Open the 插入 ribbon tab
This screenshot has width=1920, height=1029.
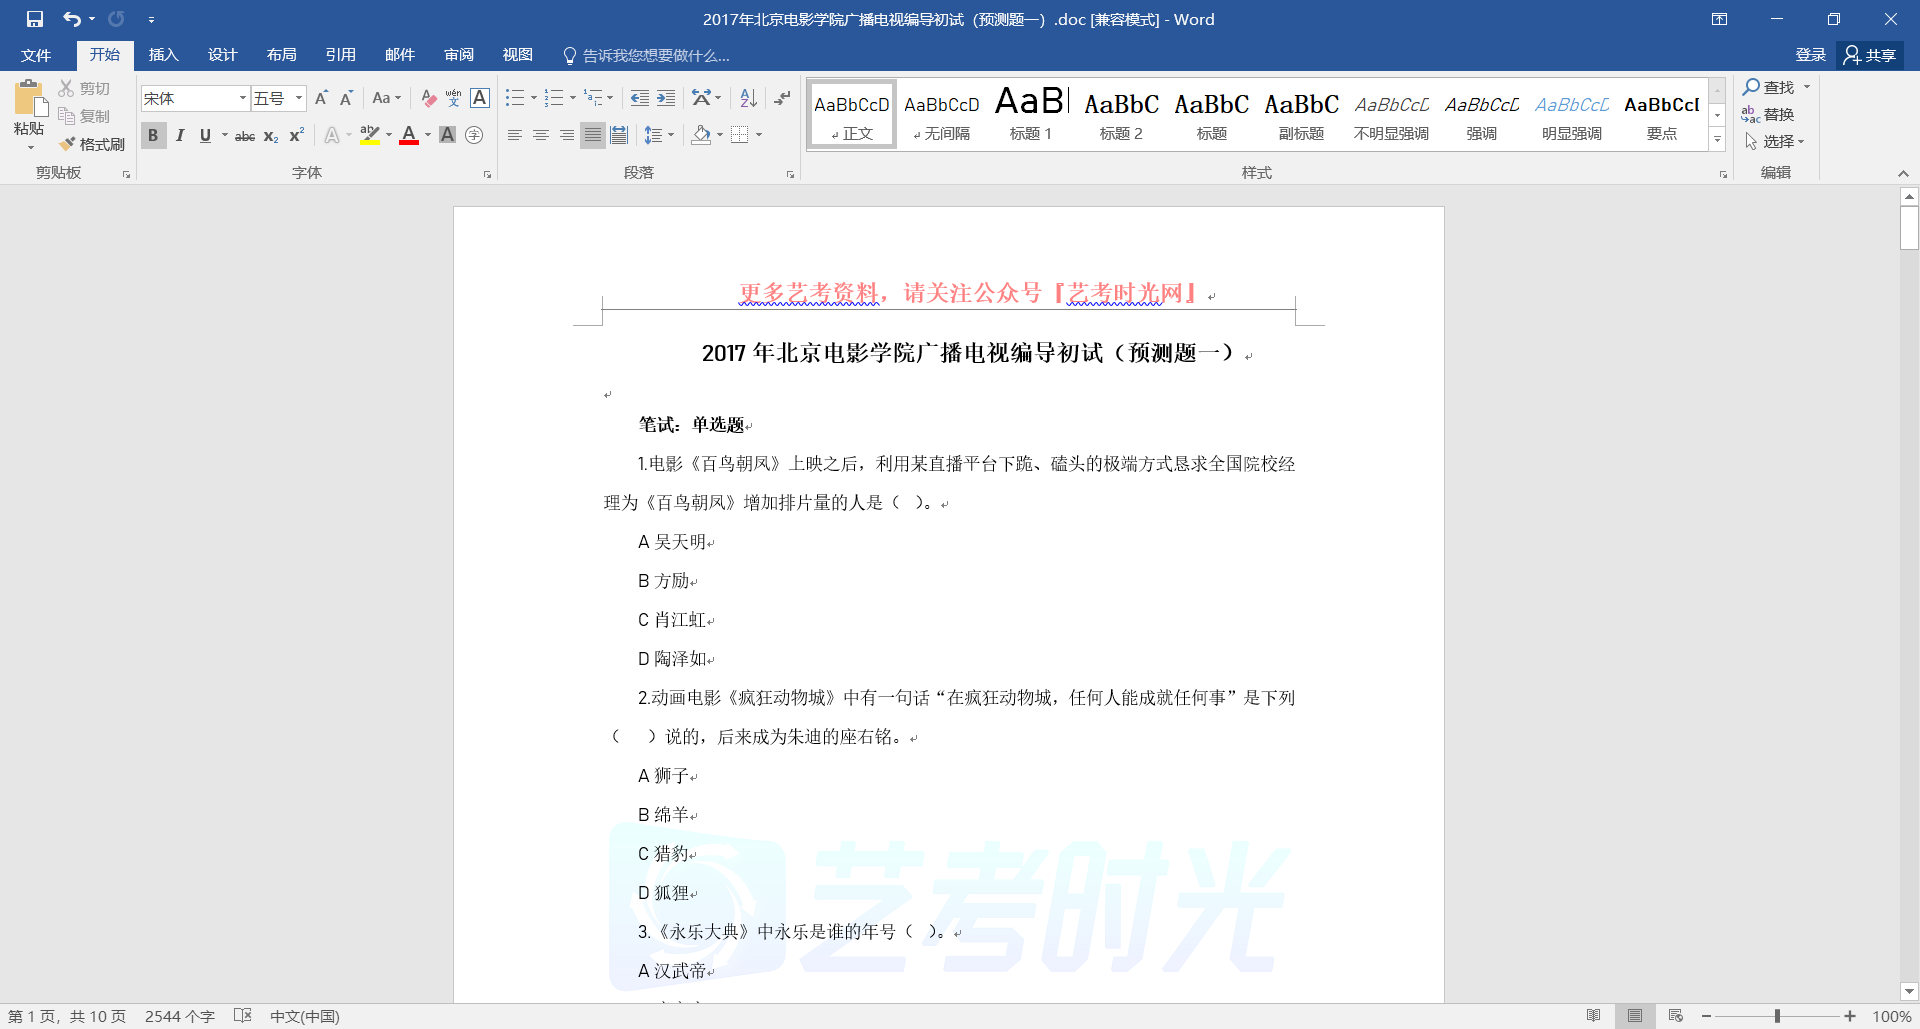click(x=163, y=55)
